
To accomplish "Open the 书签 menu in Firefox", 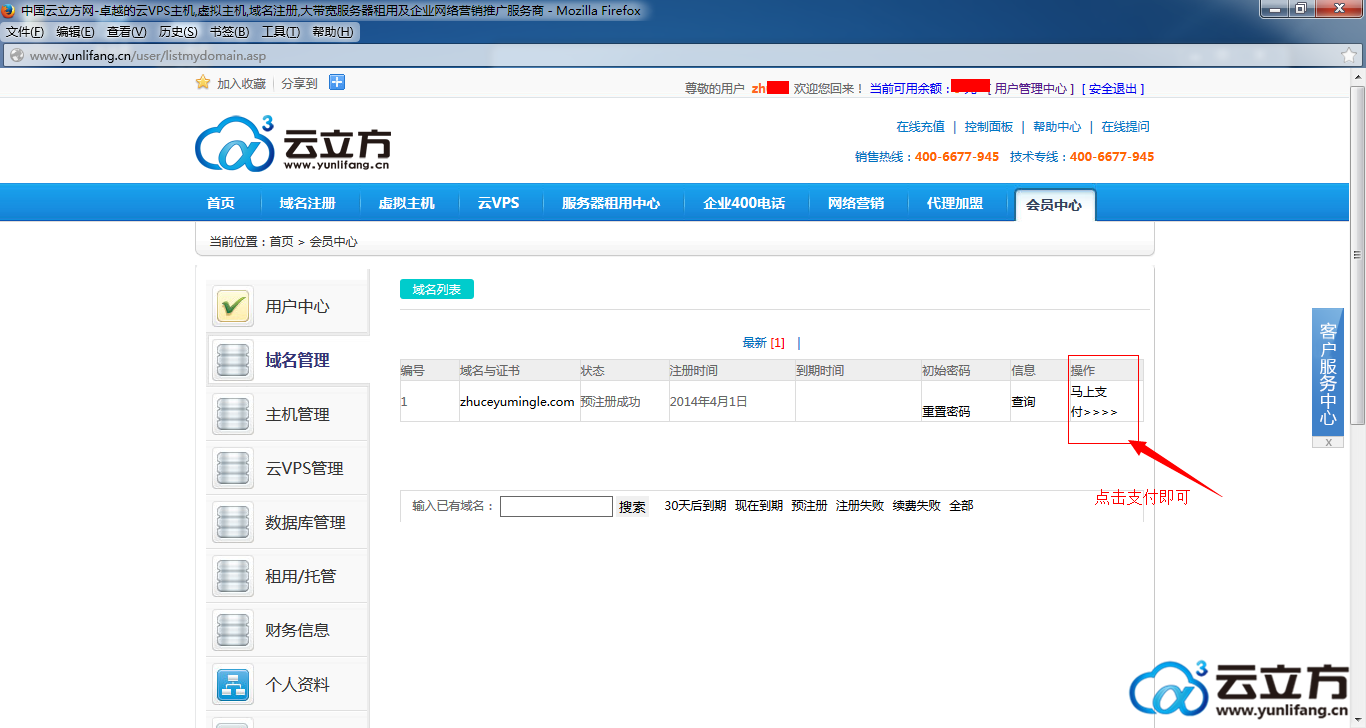I will [x=229, y=32].
